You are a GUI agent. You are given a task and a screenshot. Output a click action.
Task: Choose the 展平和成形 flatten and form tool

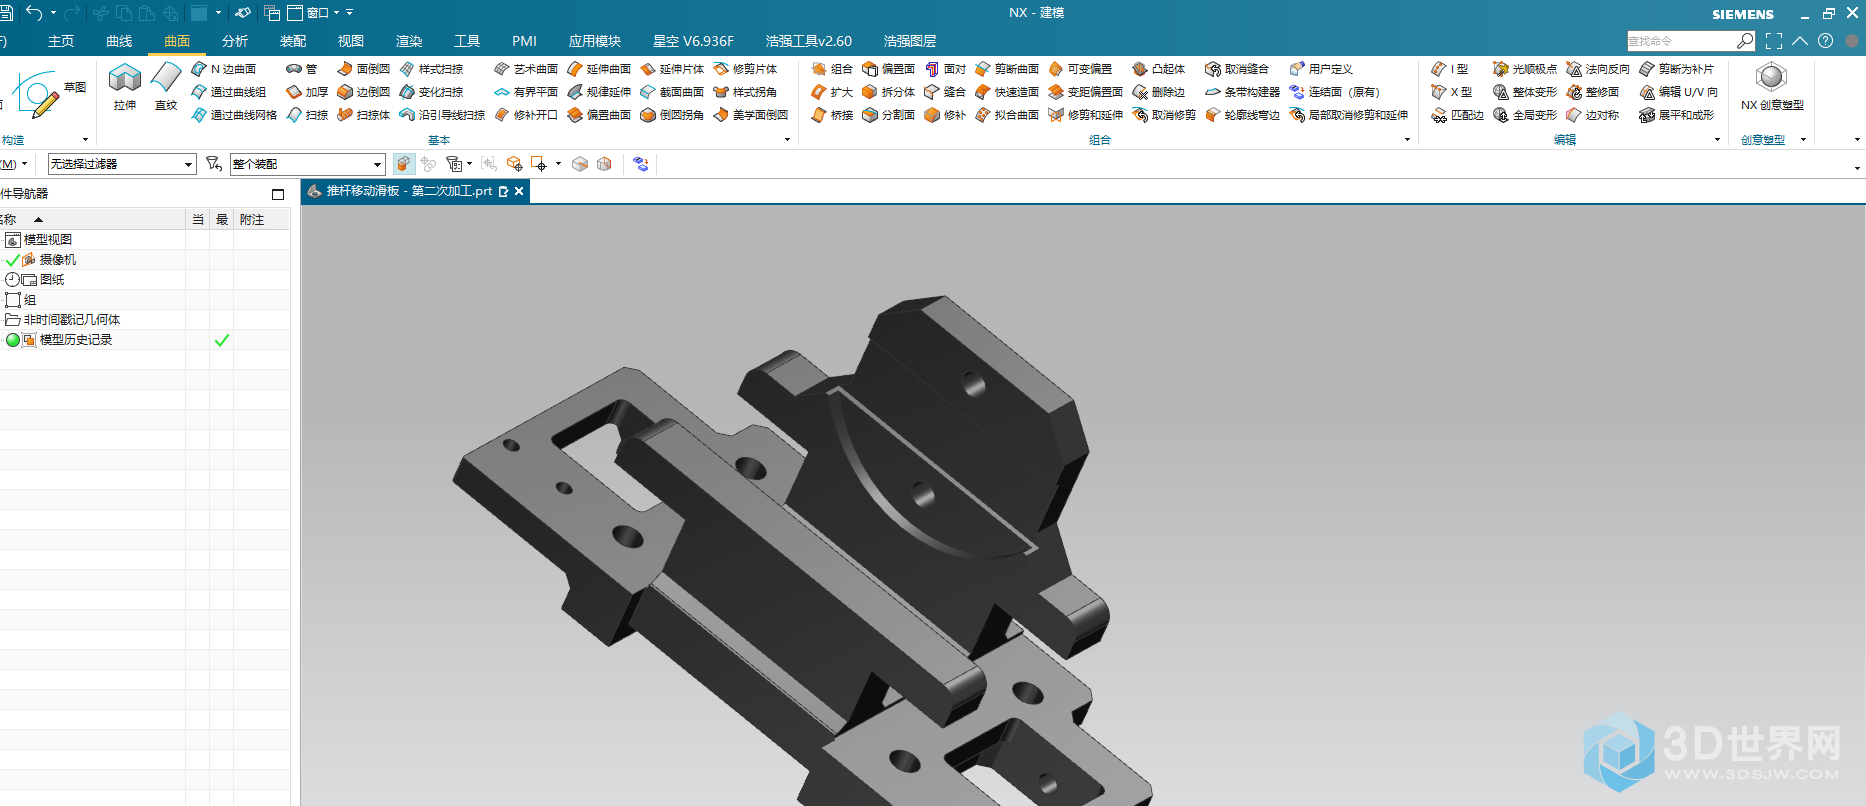tap(1677, 115)
